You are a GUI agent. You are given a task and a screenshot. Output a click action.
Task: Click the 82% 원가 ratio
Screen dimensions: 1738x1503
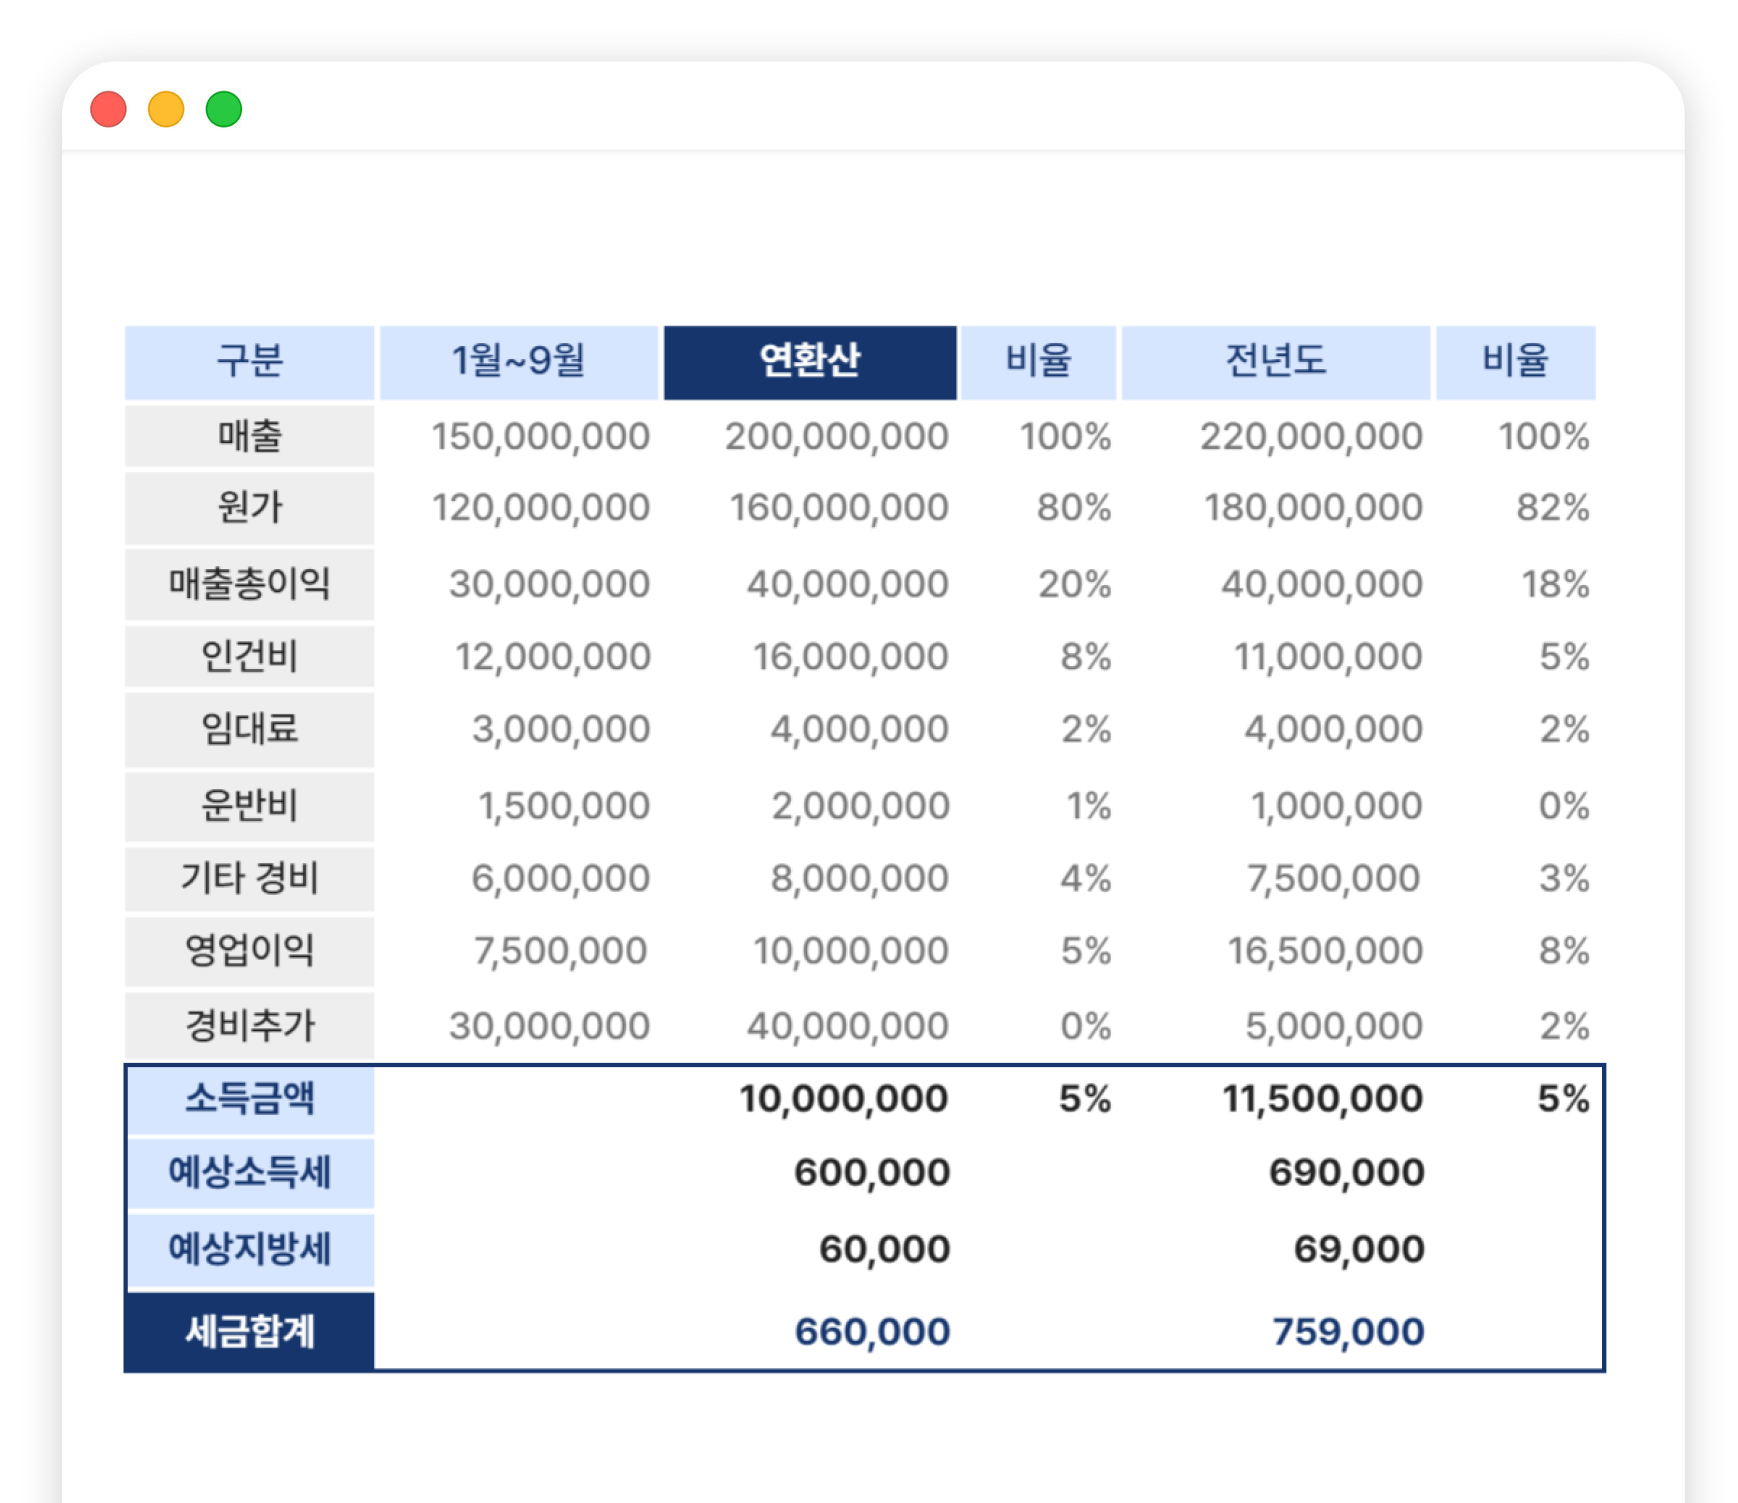coord(1553,508)
